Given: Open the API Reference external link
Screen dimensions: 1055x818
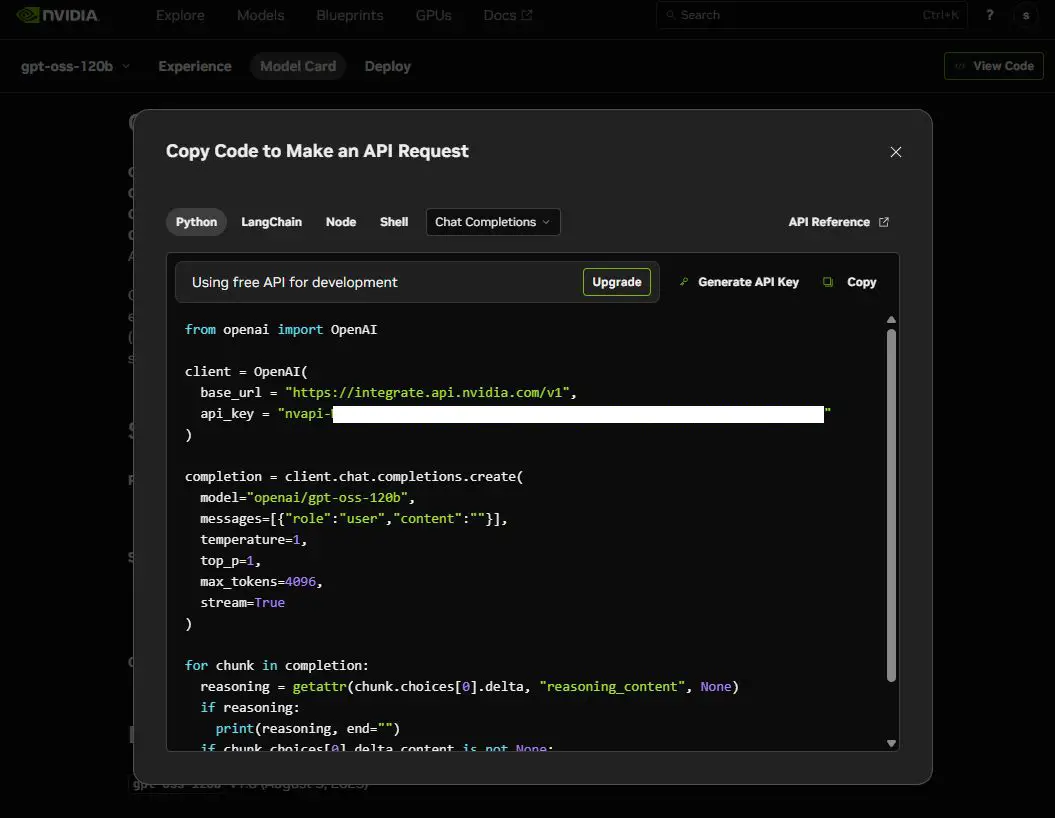Looking at the screenshot, I should click(838, 222).
